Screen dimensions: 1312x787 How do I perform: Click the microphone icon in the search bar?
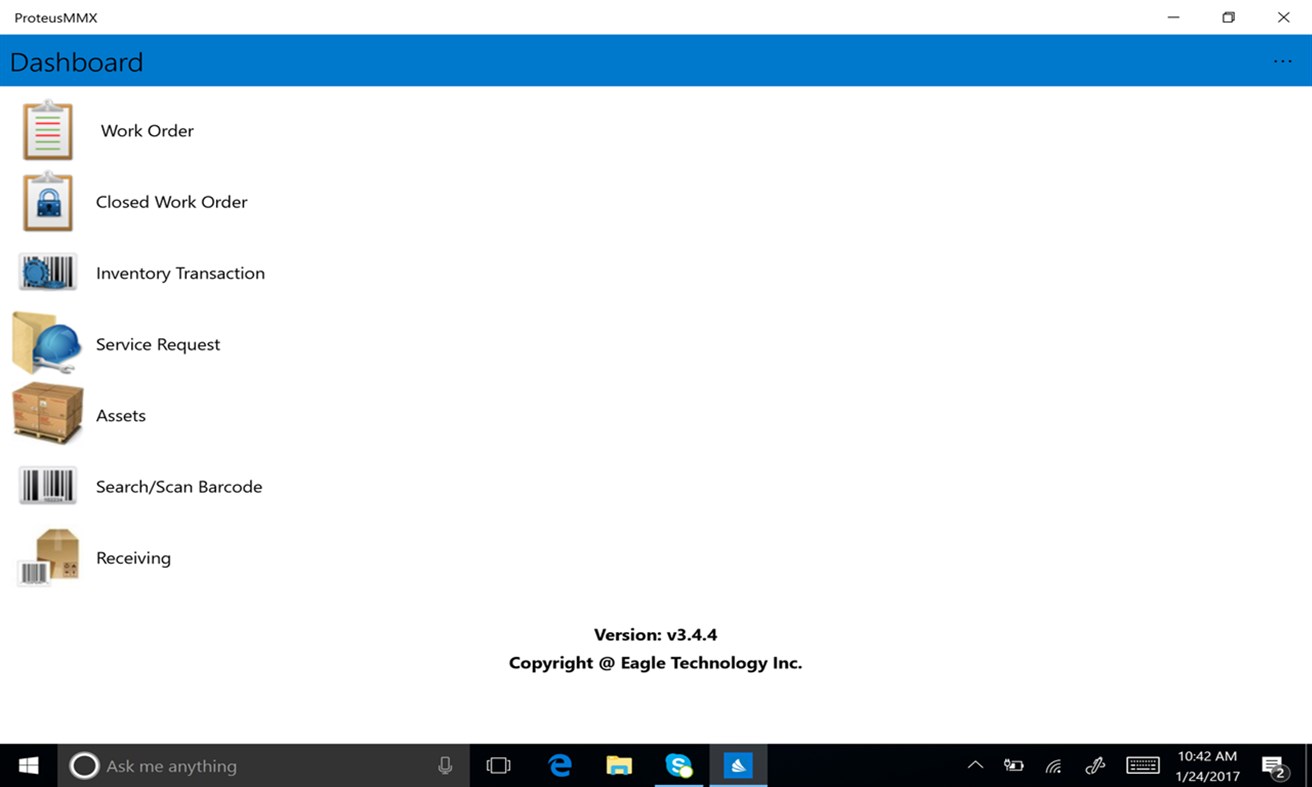pos(444,765)
